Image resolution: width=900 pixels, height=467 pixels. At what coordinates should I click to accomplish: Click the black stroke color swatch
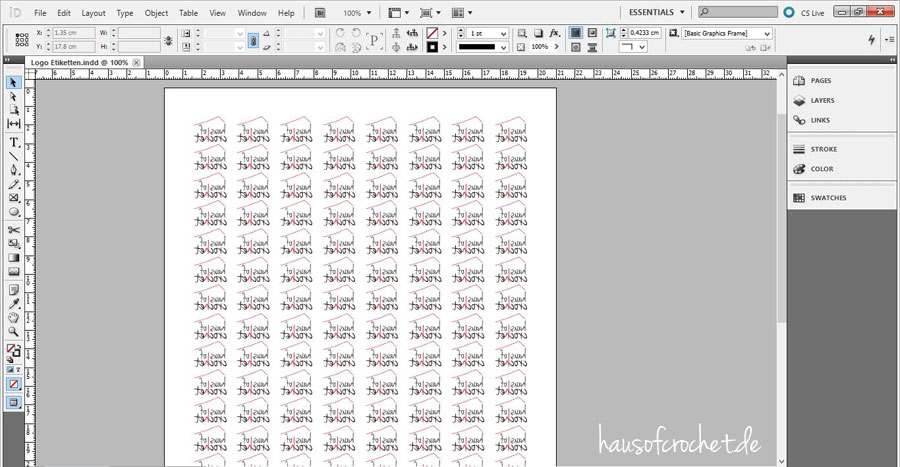432,47
